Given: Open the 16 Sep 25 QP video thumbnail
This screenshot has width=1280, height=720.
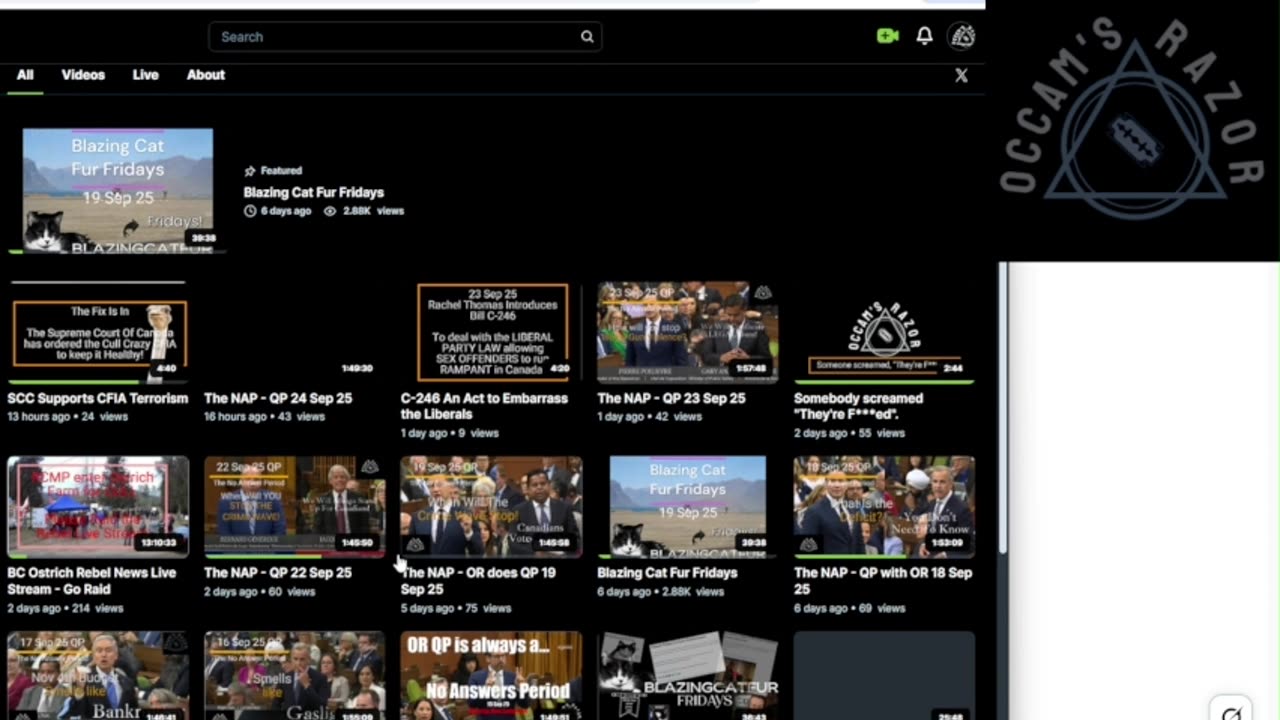Looking at the screenshot, I should 295,675.
